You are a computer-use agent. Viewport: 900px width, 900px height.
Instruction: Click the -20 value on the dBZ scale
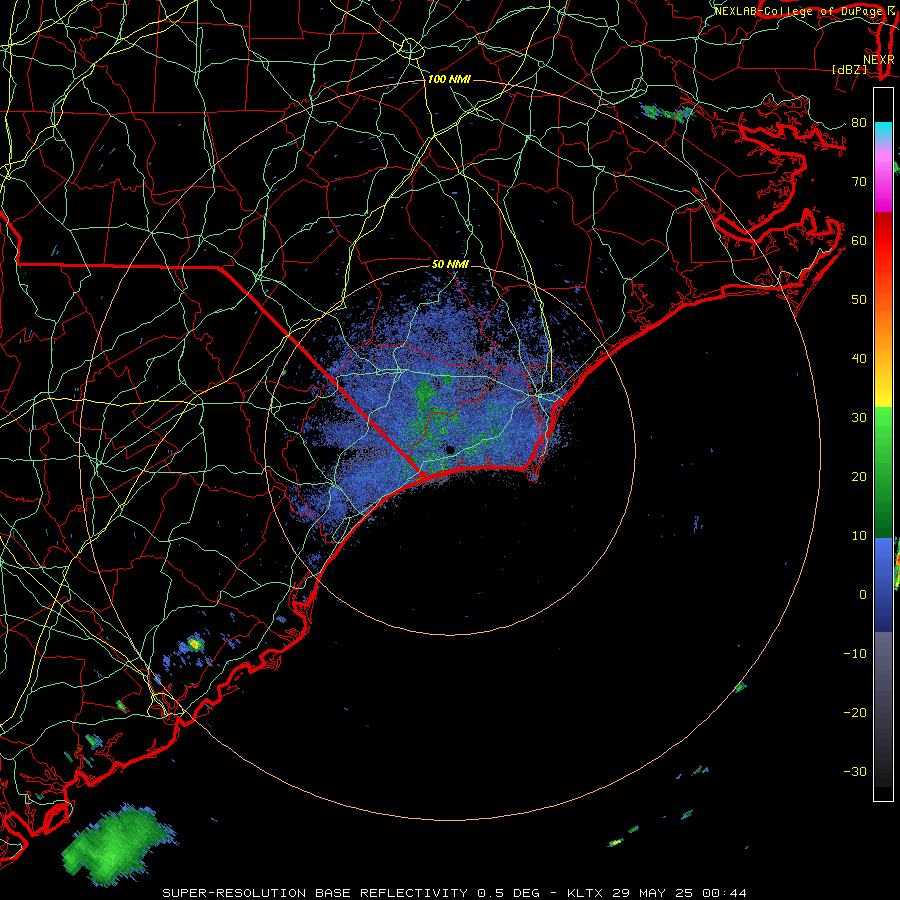tap(855, 712)
